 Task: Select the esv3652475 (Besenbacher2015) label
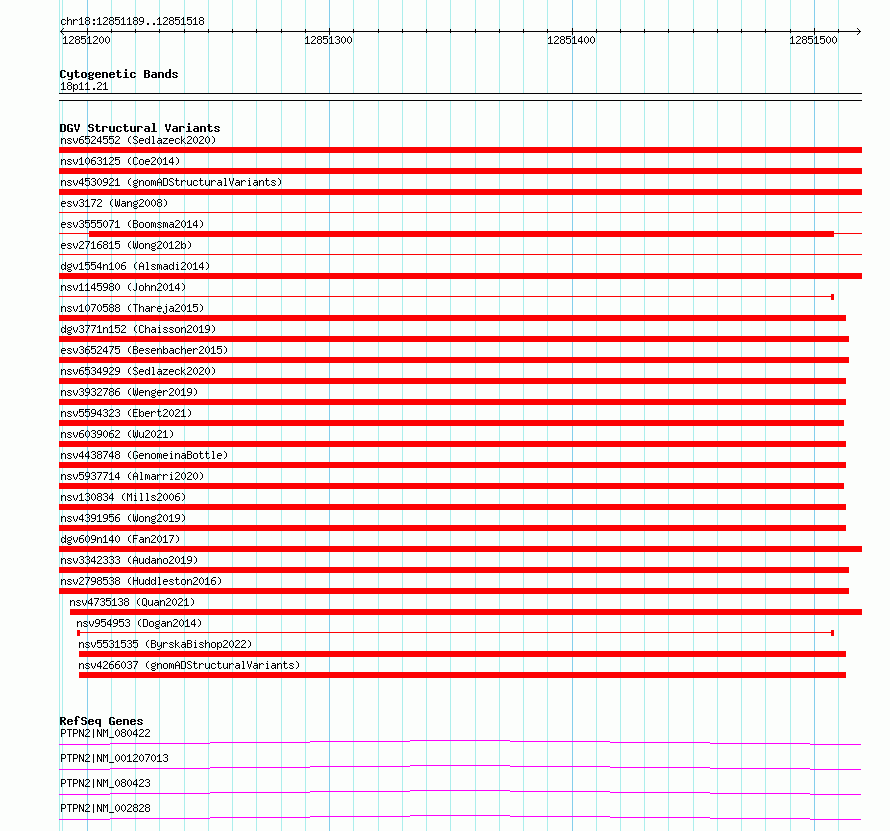tap(144, 350)
